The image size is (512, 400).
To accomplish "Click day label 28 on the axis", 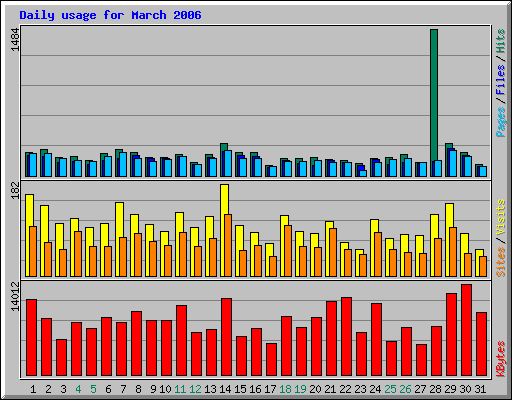I will pyautogui.click(x=435, y=389).
